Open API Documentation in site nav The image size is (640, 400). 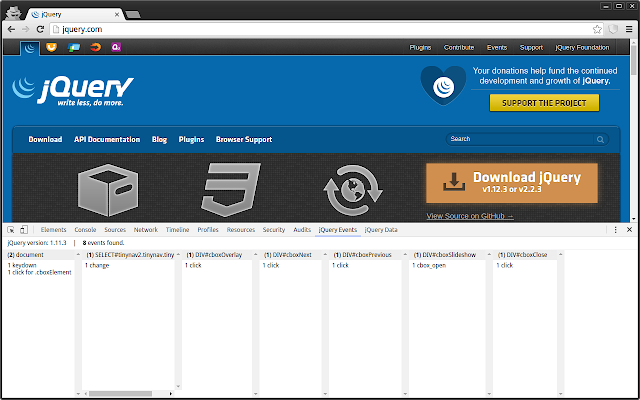pyautogui.click(x=107, y=139)
